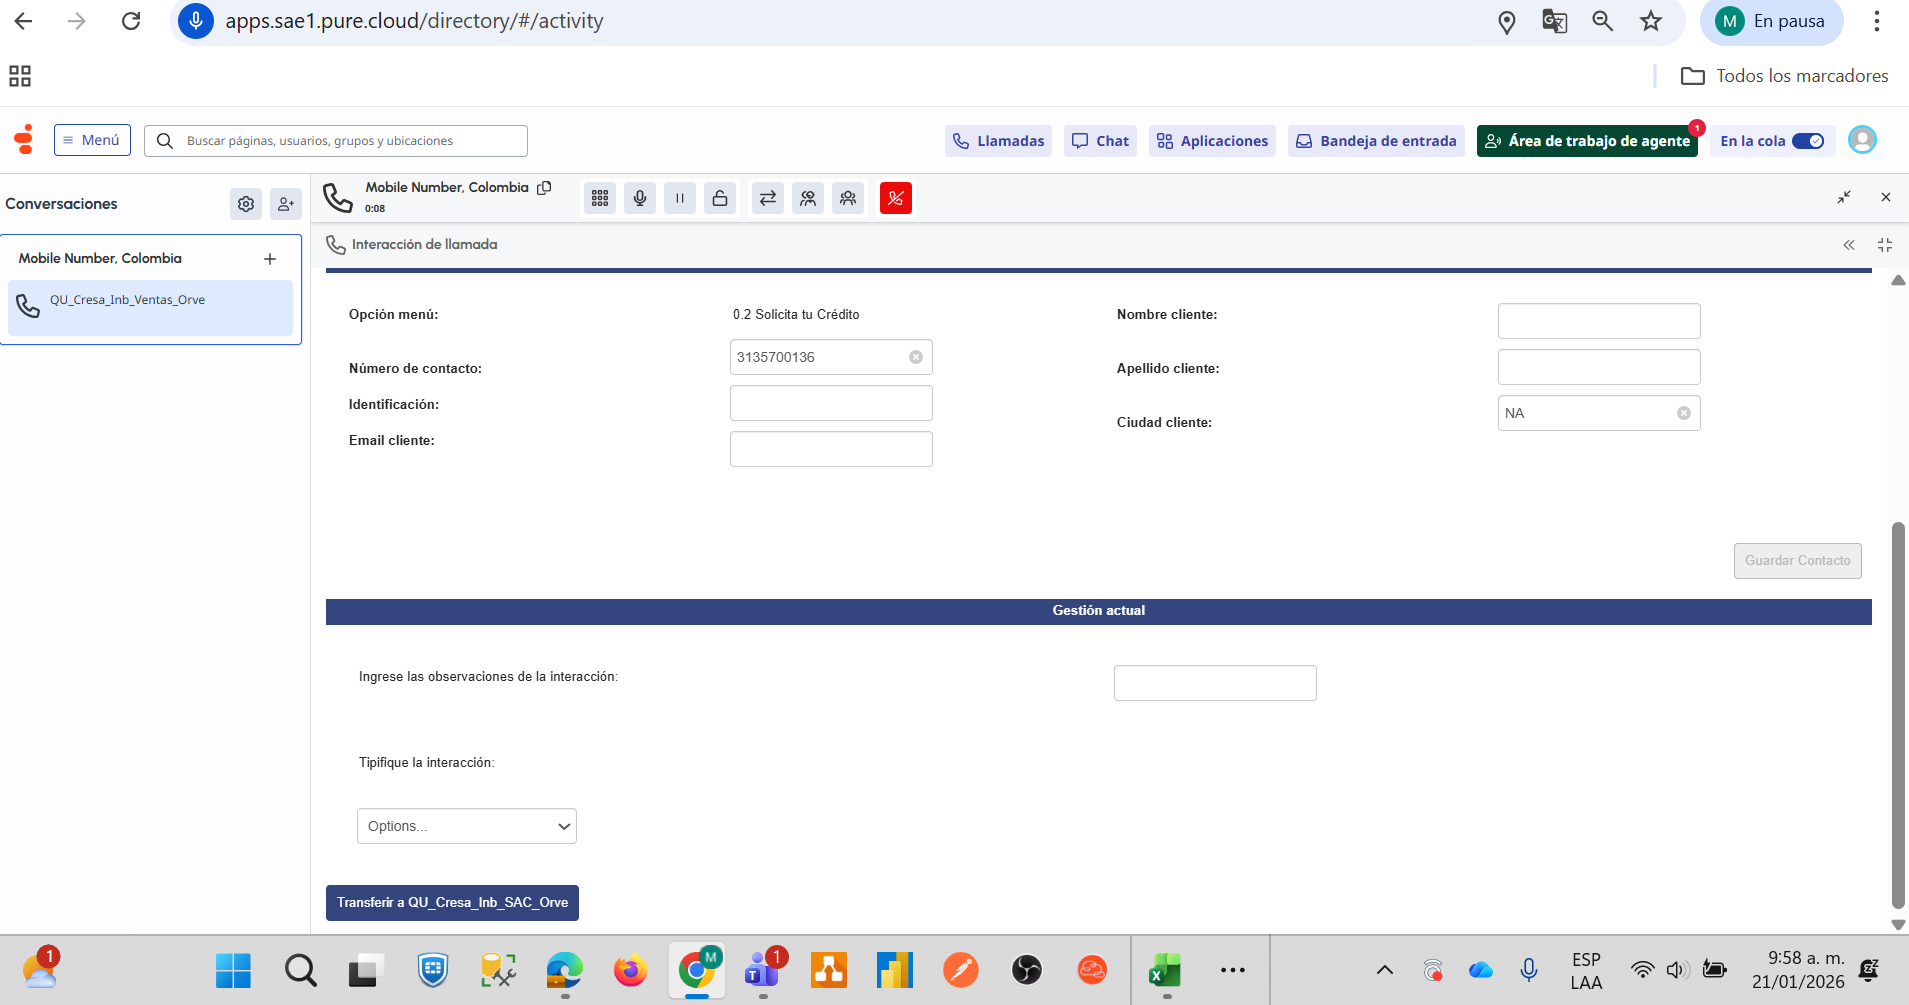Open the Windows Start menu
Image resolution: width=1909 pixels, height=1005 pixels.
tap(233, 970)
